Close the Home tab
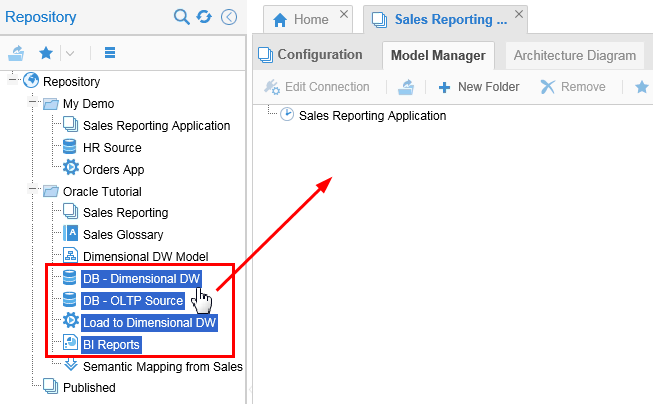The width and height of the screenshot is (653, 404). [344, 14]
